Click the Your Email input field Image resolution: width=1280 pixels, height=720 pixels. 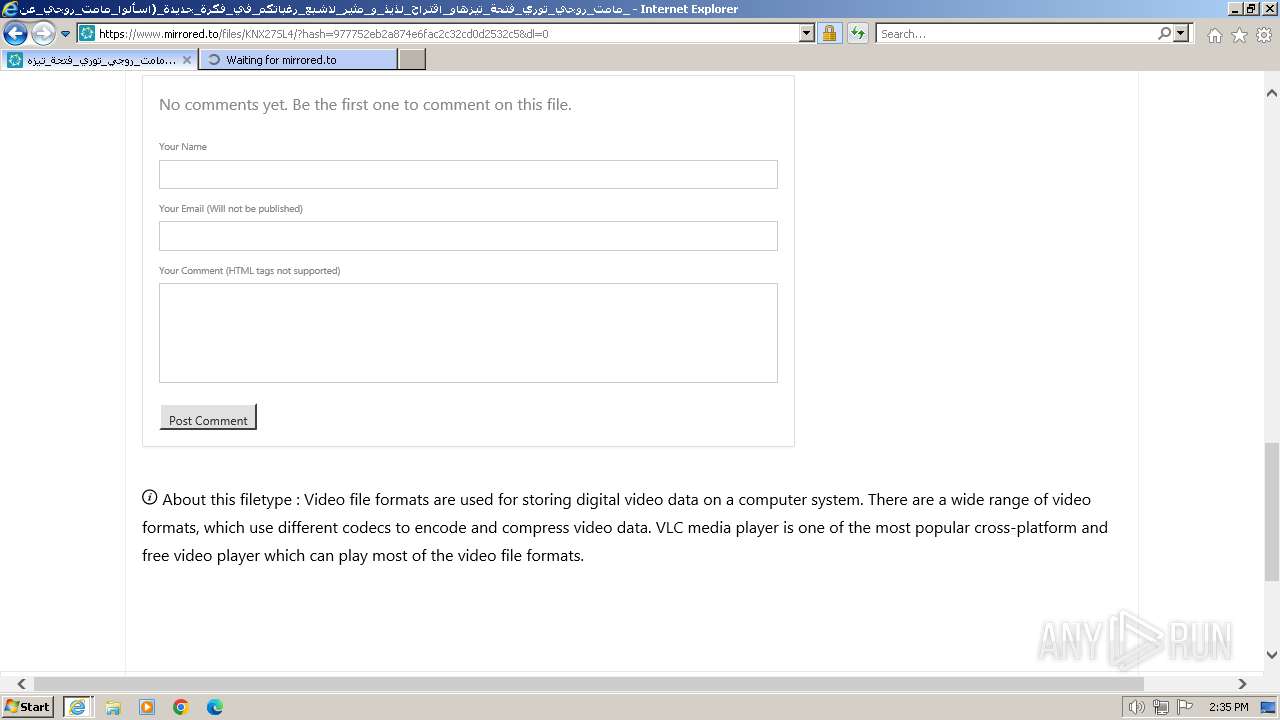[468, 236]
